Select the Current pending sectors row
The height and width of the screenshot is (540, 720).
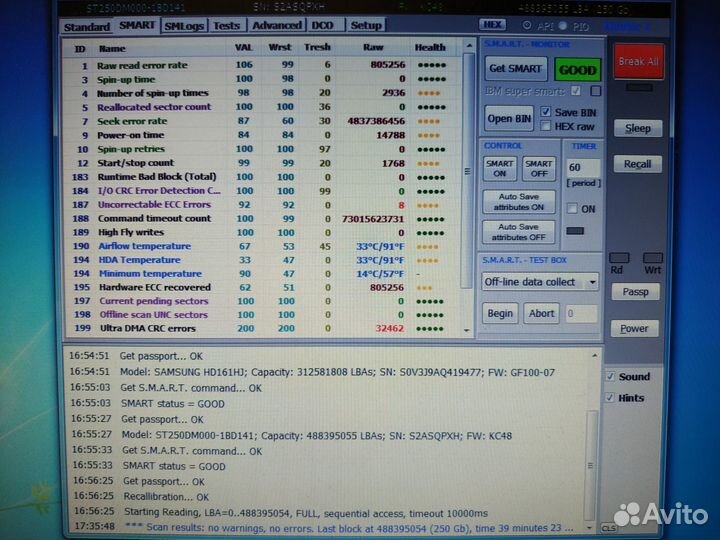pyautogui.click(x=264, y=301)
